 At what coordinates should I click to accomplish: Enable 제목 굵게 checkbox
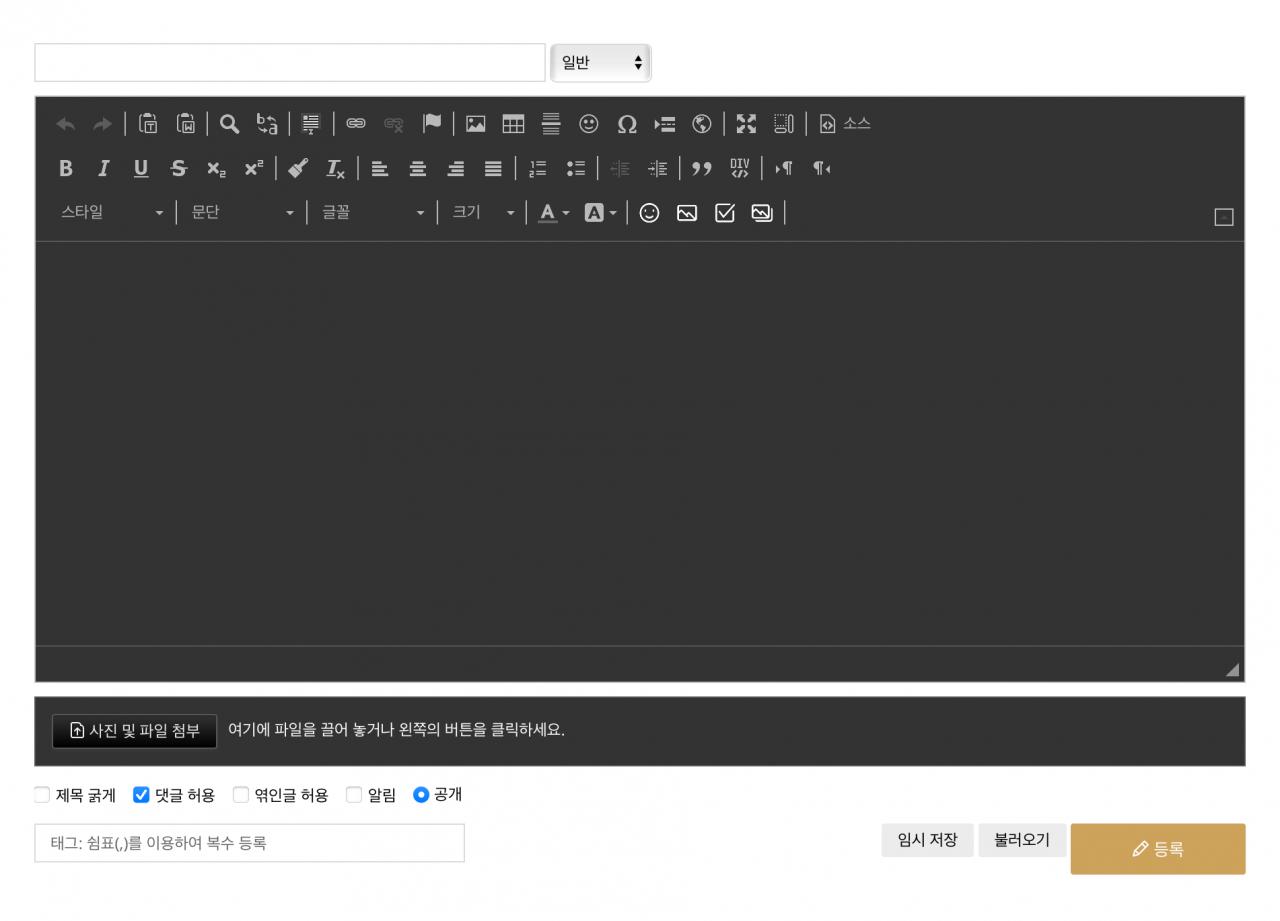click(42, 795)
